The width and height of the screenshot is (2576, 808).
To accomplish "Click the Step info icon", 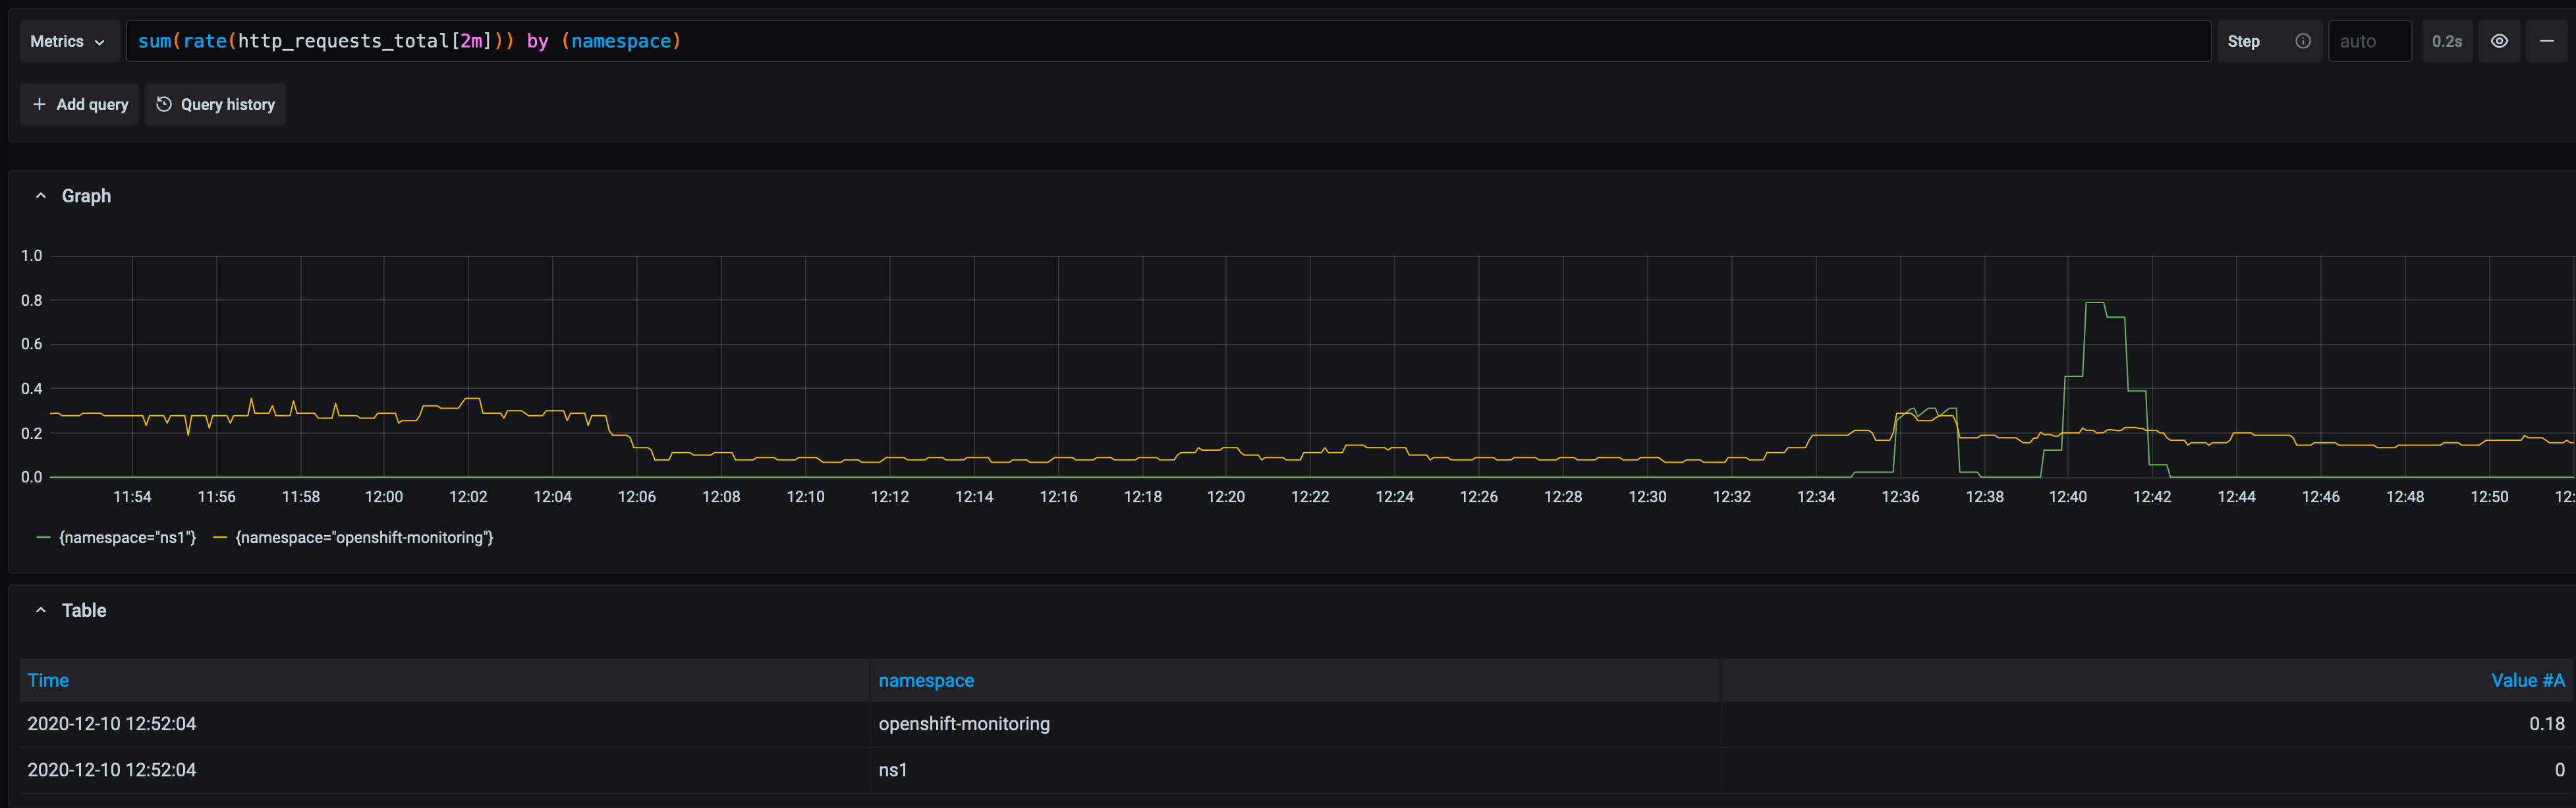I will 2302,41.
